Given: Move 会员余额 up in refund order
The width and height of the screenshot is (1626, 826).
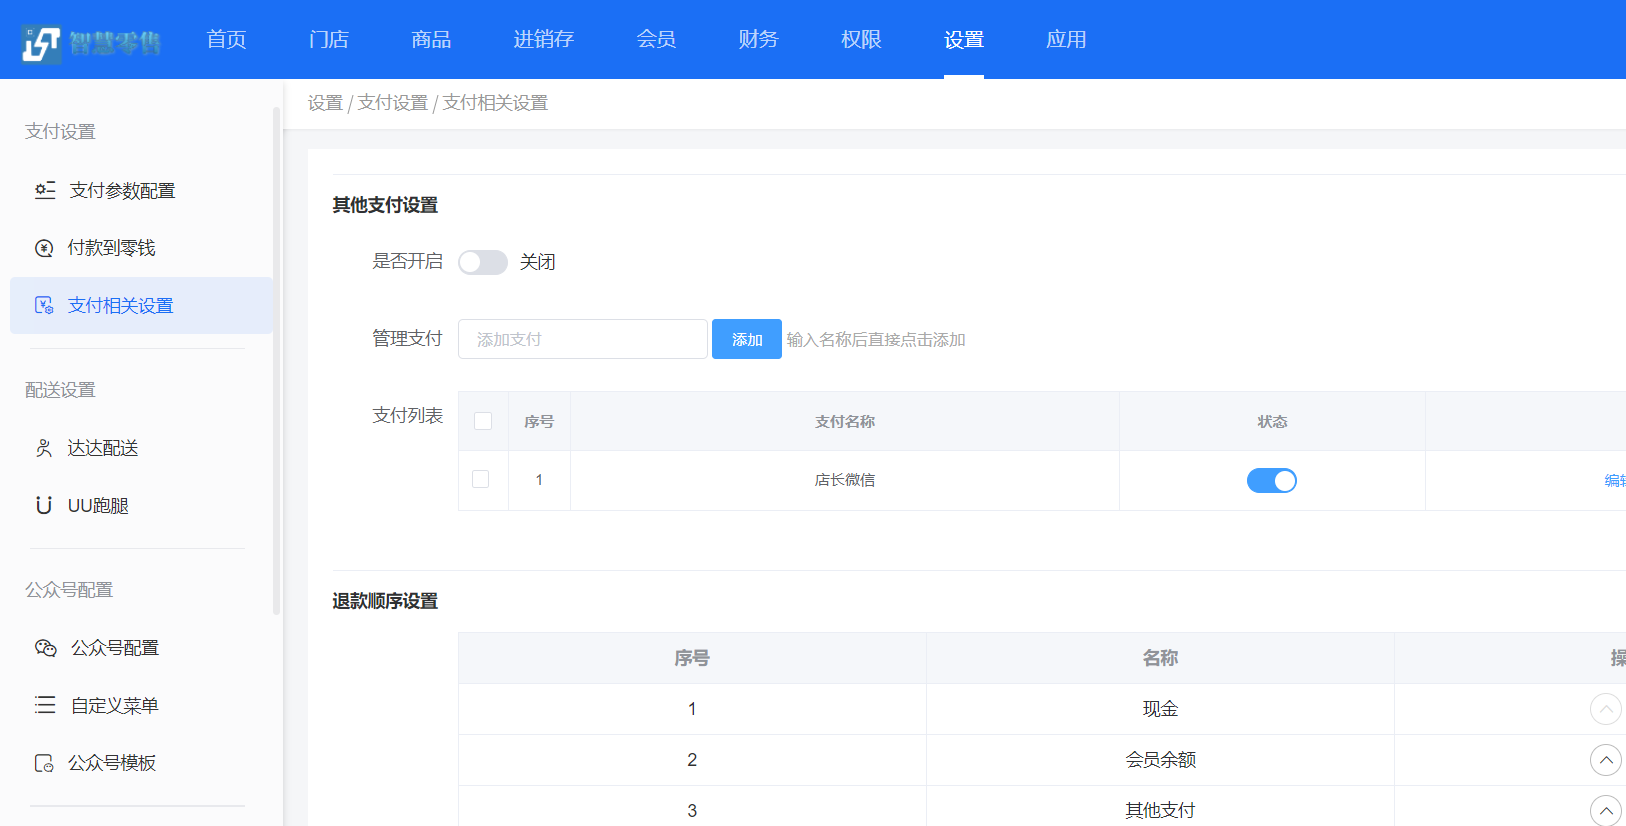Looking at the screenshot, I should tap(1605, 760).
